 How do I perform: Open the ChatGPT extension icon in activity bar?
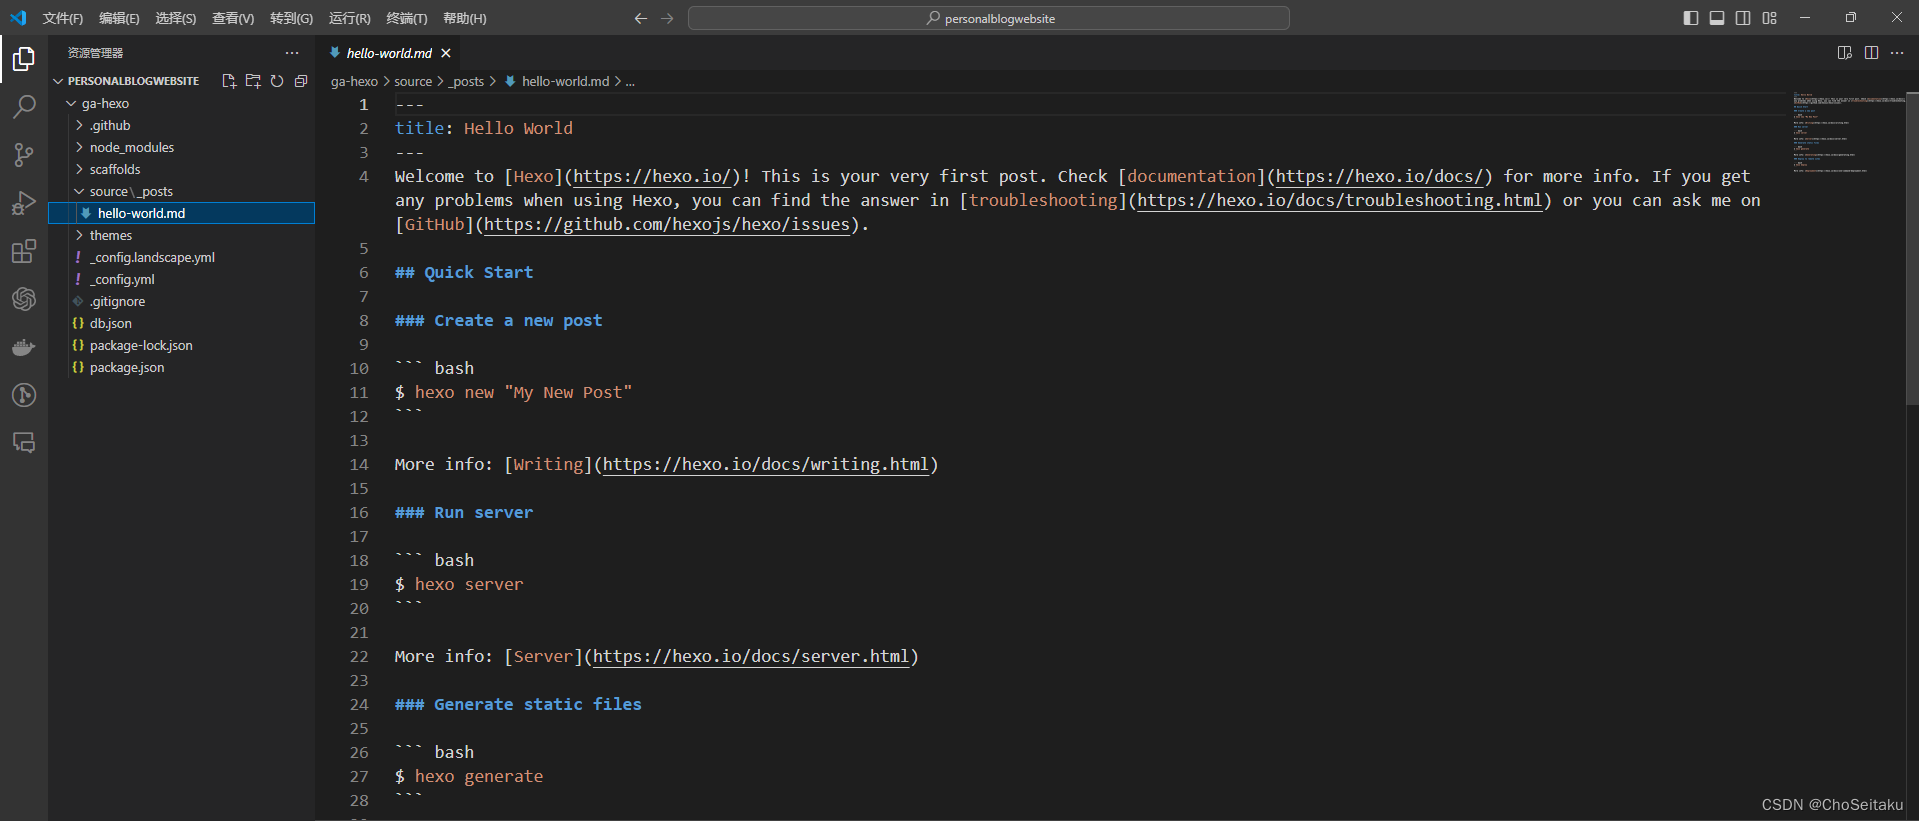24,299
